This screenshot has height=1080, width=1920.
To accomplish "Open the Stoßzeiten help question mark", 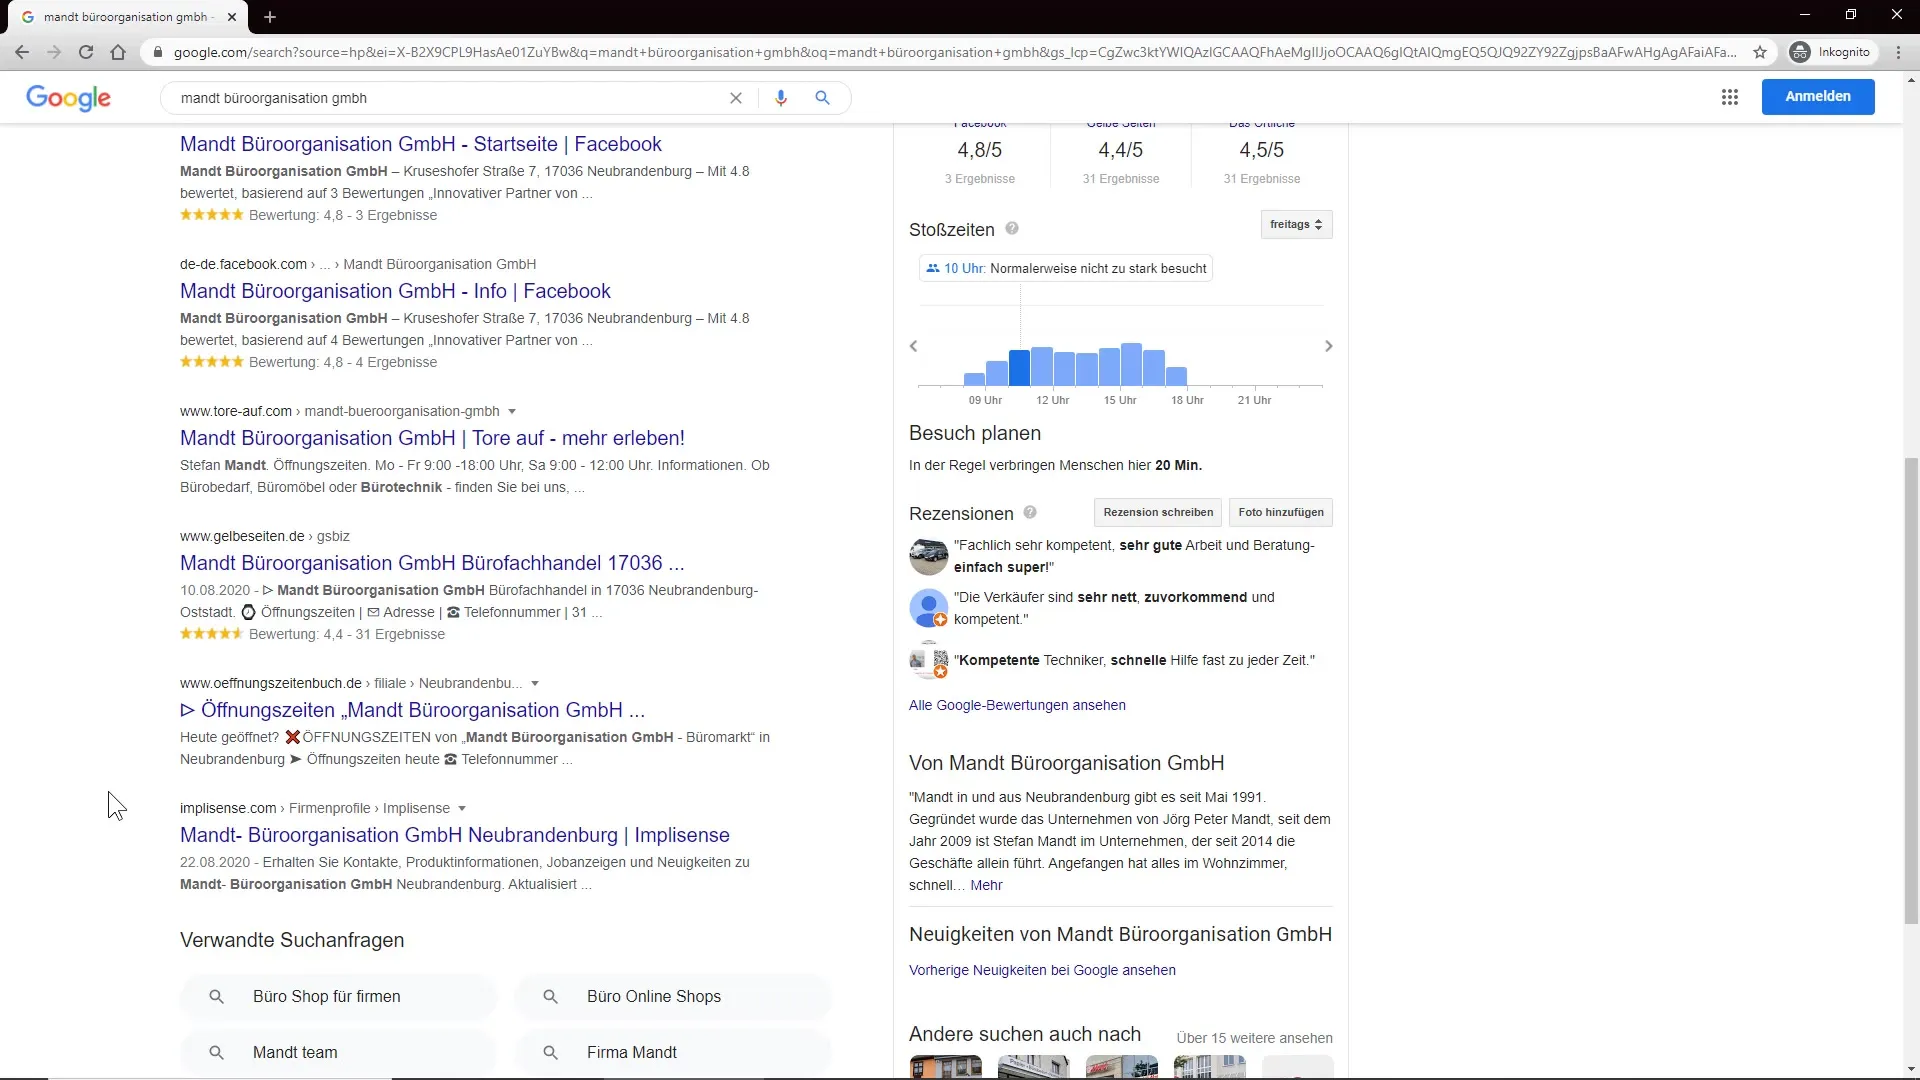I will [x=1012, y=229].
